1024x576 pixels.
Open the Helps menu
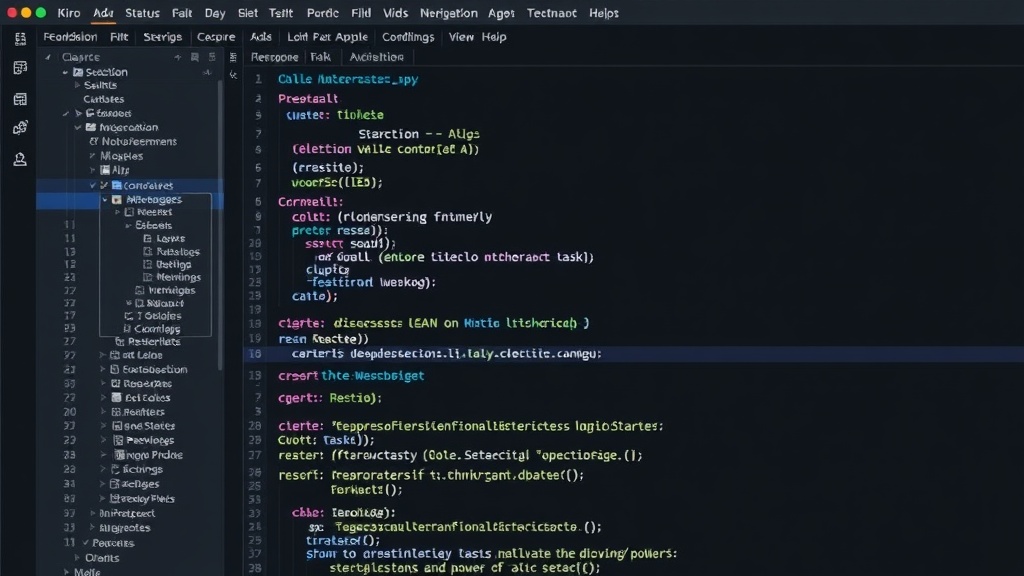603,13
